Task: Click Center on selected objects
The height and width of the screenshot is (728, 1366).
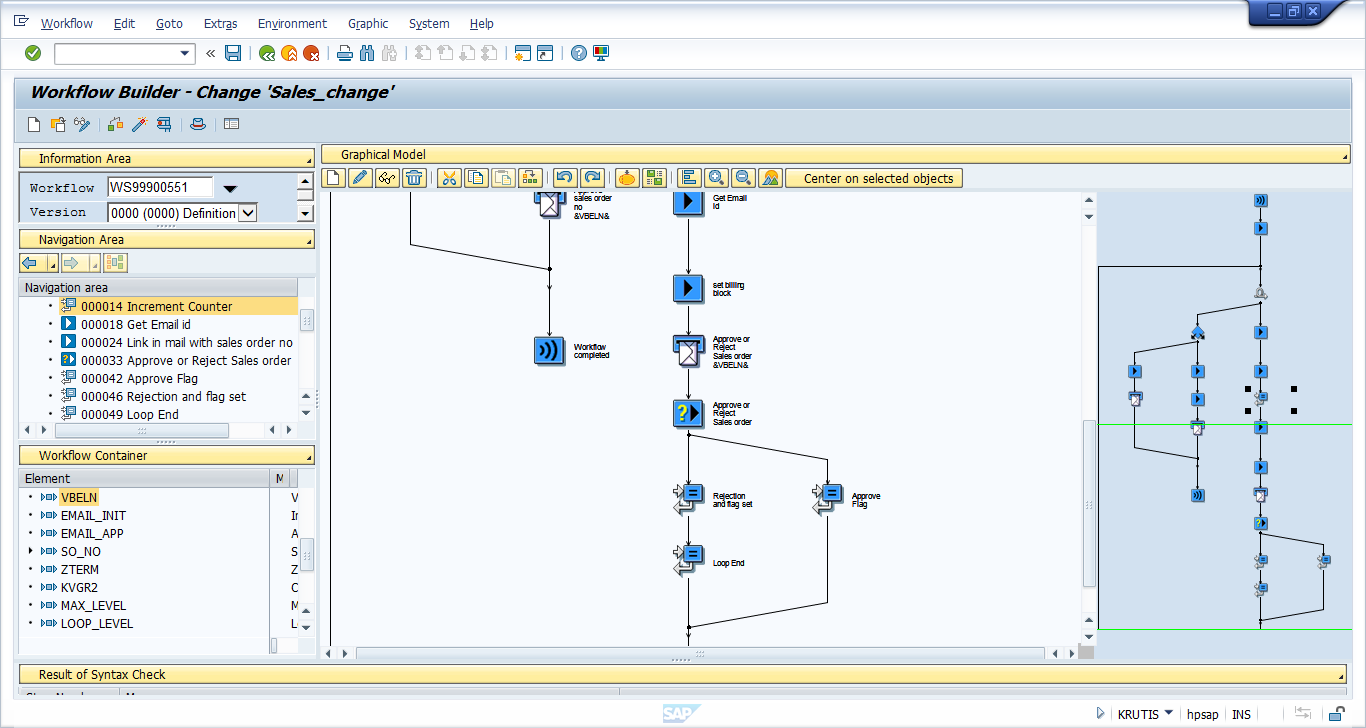Action: click(x=875, y=177)
